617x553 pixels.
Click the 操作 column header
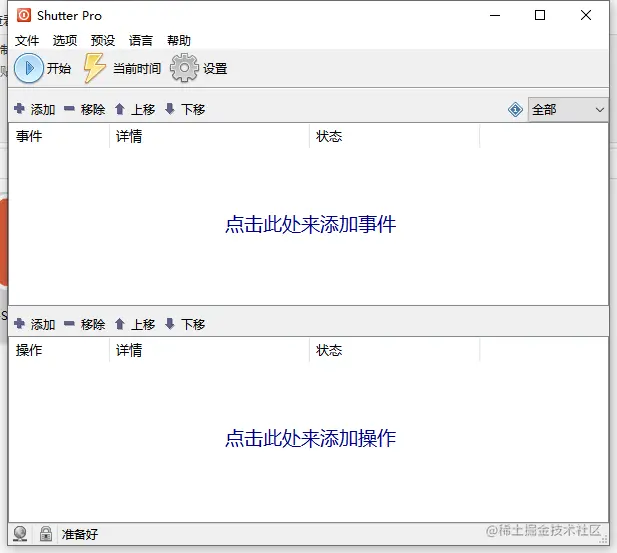click(59, 350)
